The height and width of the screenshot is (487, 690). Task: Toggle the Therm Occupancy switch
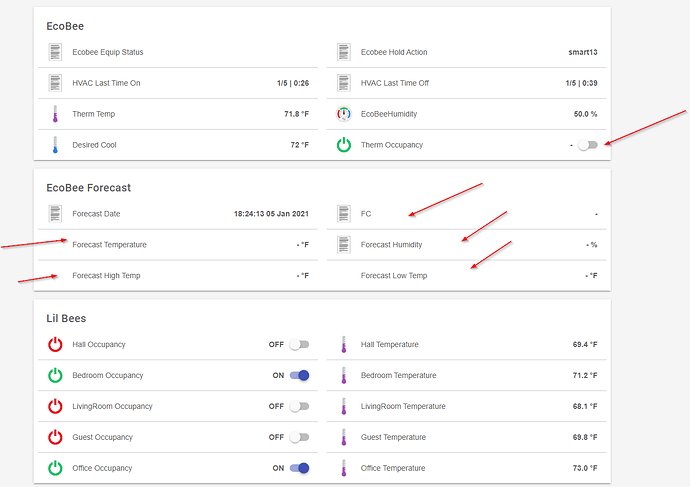[x=587, y=145]
